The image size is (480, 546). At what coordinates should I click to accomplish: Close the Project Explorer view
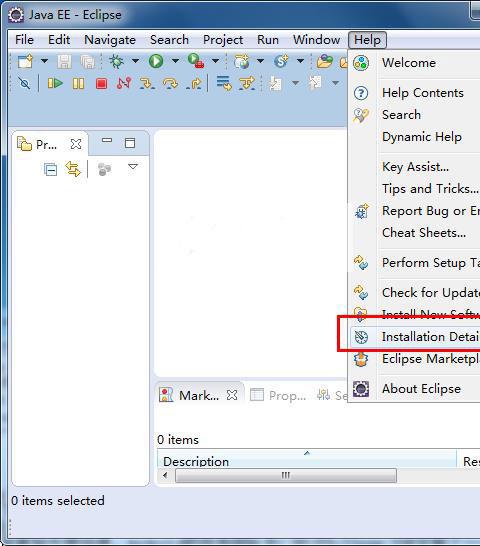(x=76, y=144)
